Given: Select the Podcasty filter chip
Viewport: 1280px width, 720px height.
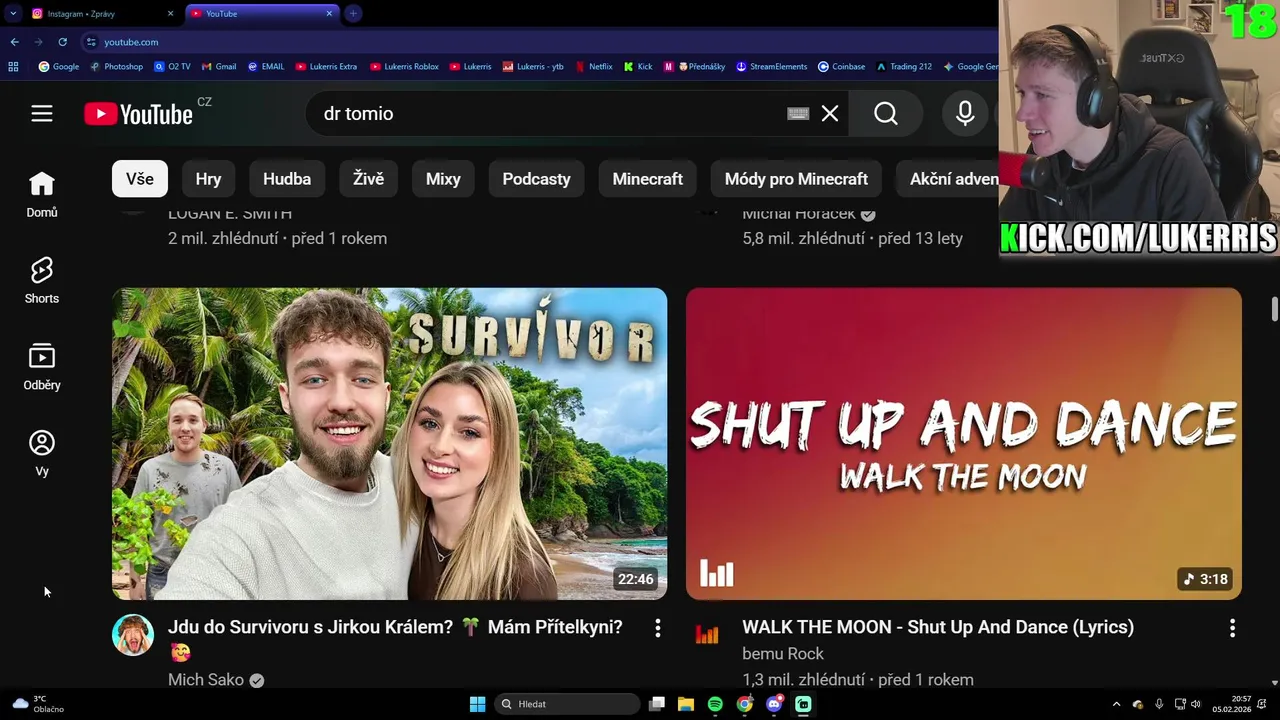Looking at the screenshot, I should [x=536, y=179].
